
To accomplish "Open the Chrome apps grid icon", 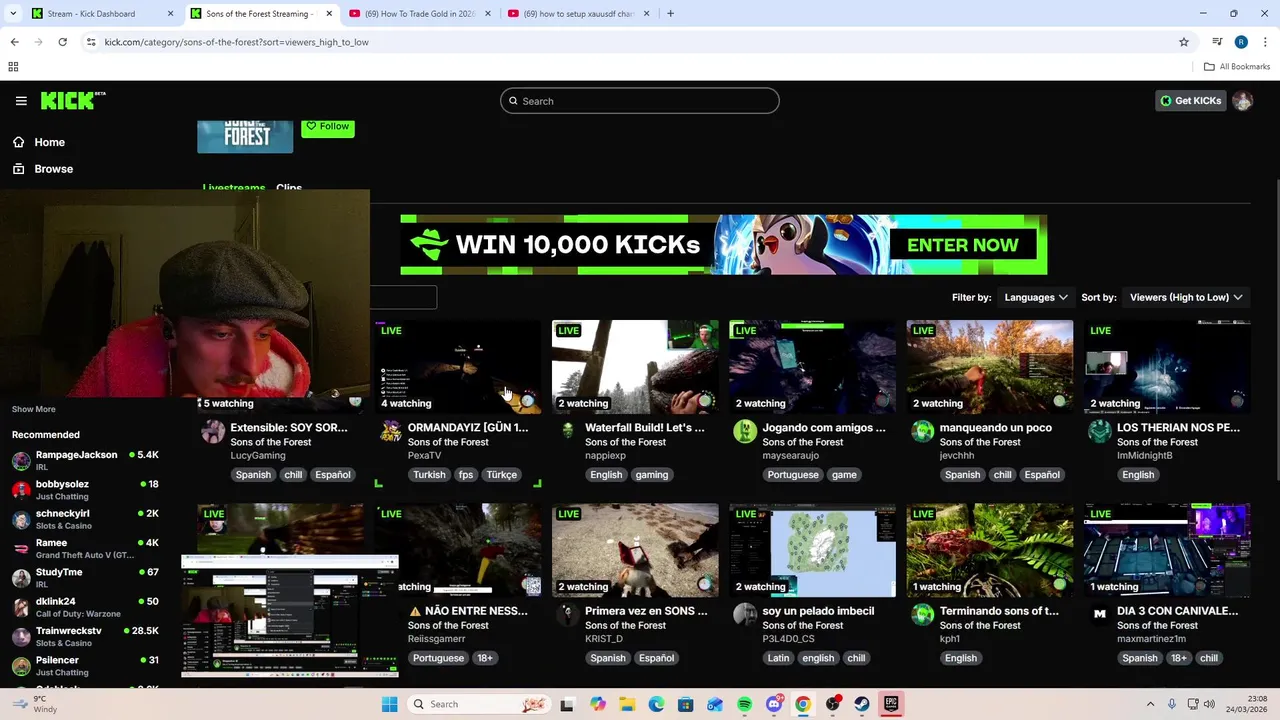I will (x=13, y=67).
